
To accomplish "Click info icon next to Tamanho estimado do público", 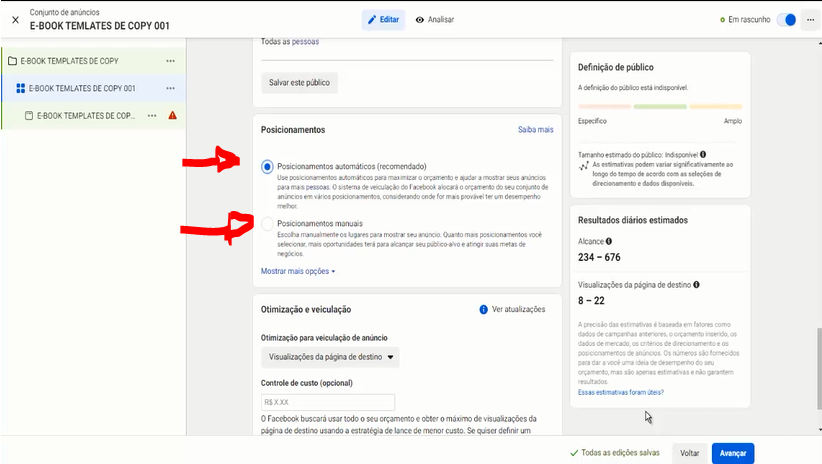I will tap(703, 155).
